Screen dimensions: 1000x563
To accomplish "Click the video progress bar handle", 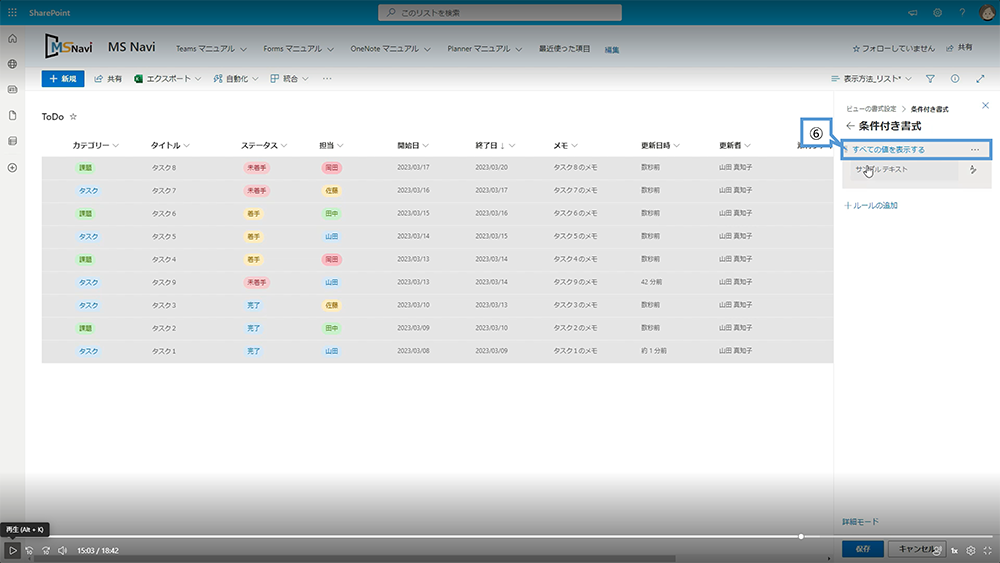I will 801,536.
